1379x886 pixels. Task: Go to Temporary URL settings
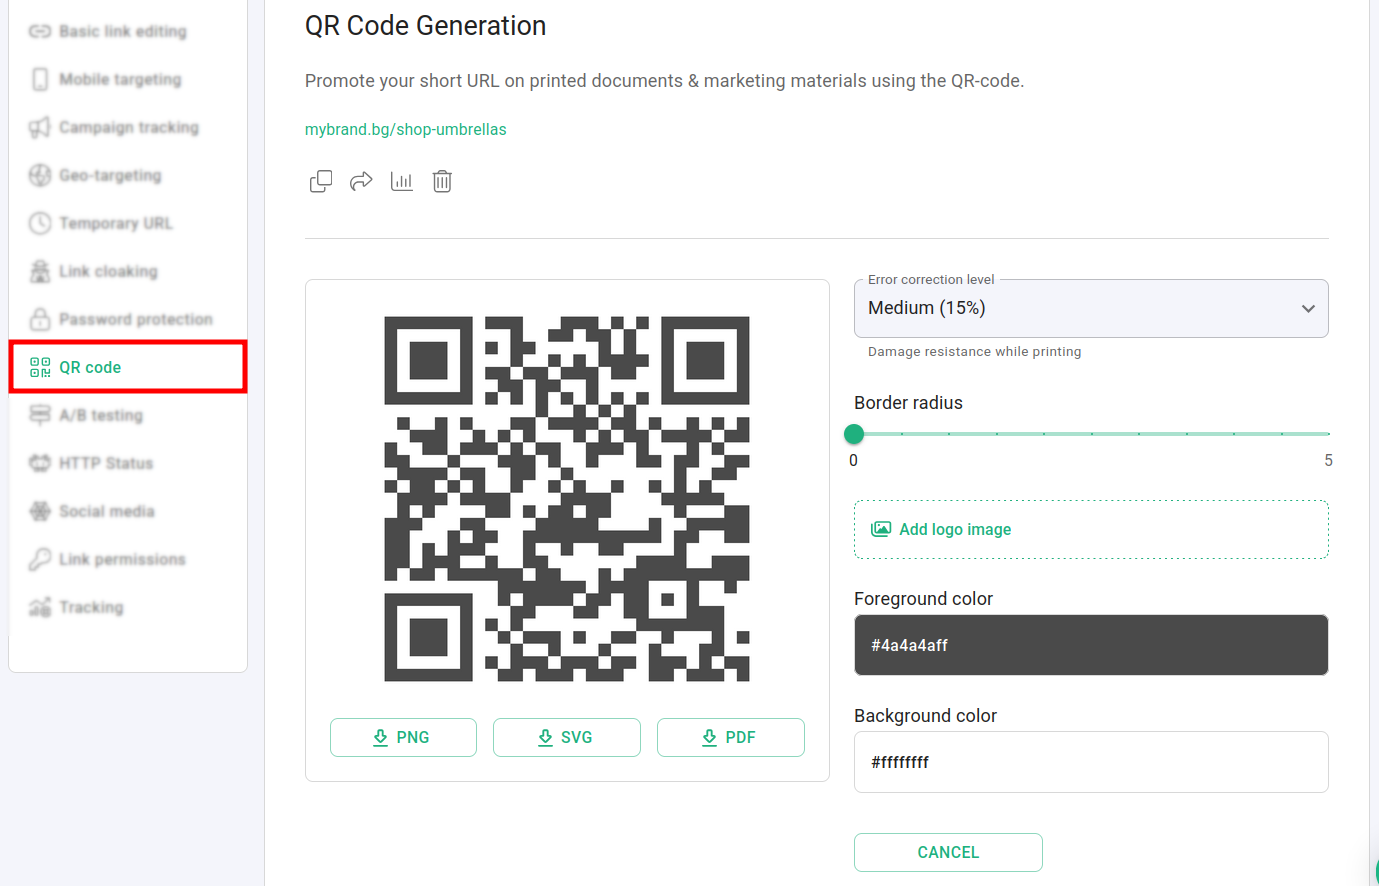coord(115,224)
